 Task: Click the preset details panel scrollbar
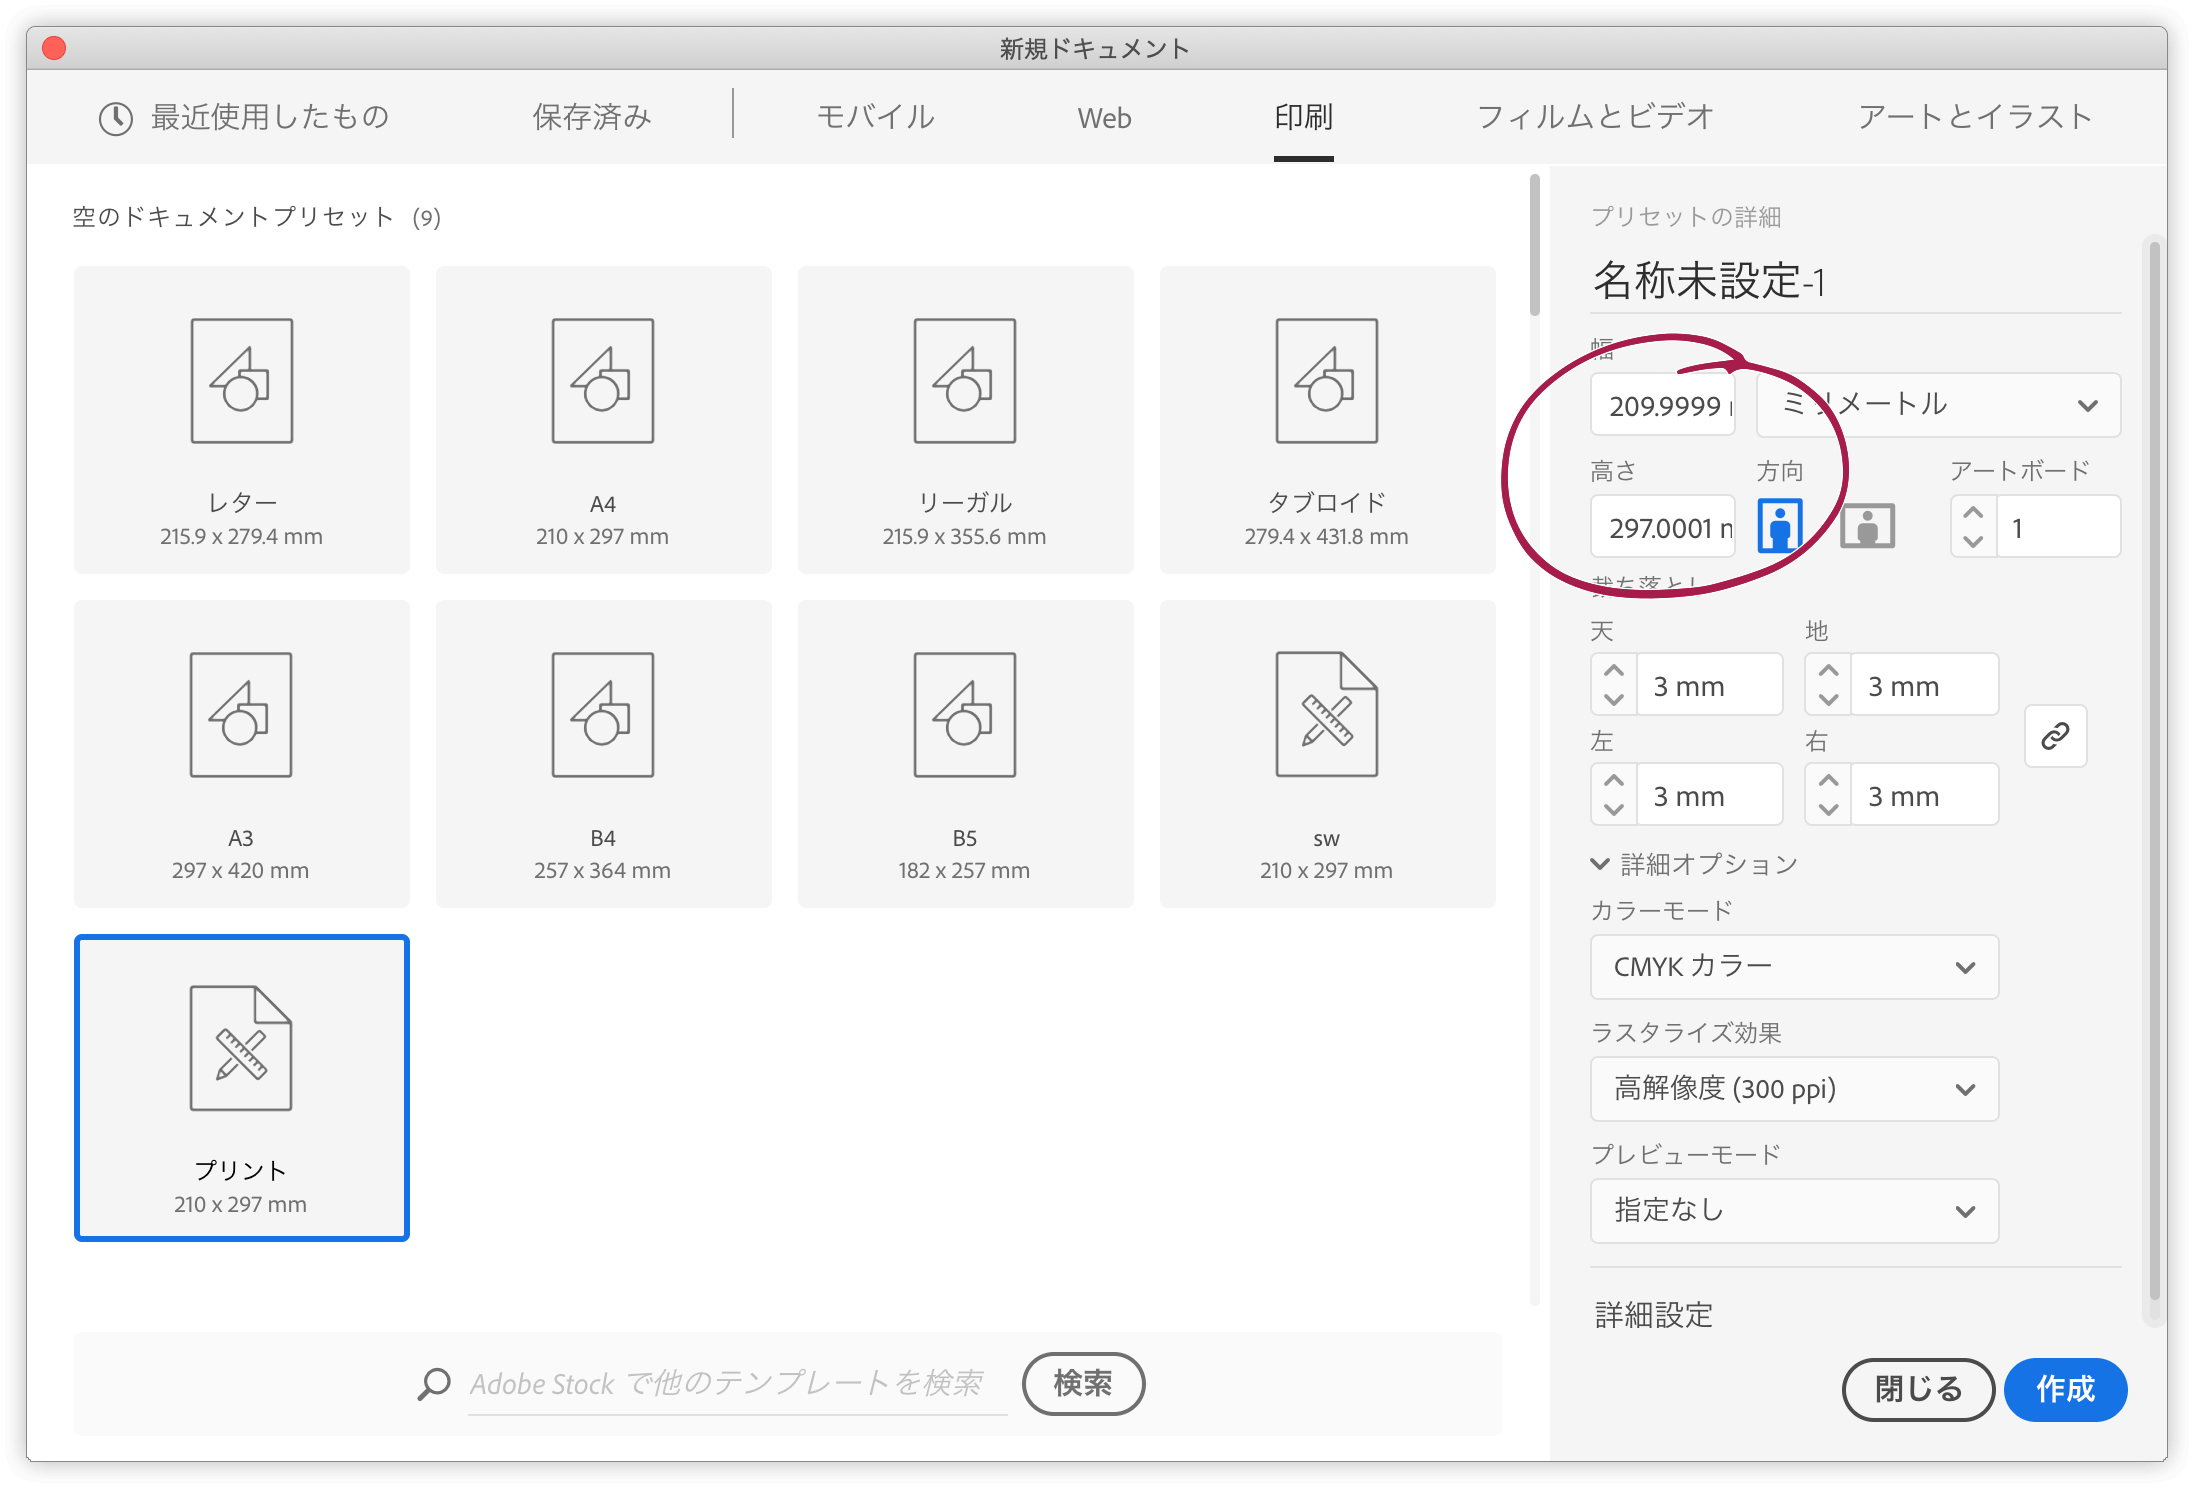tap(2154, 770)
